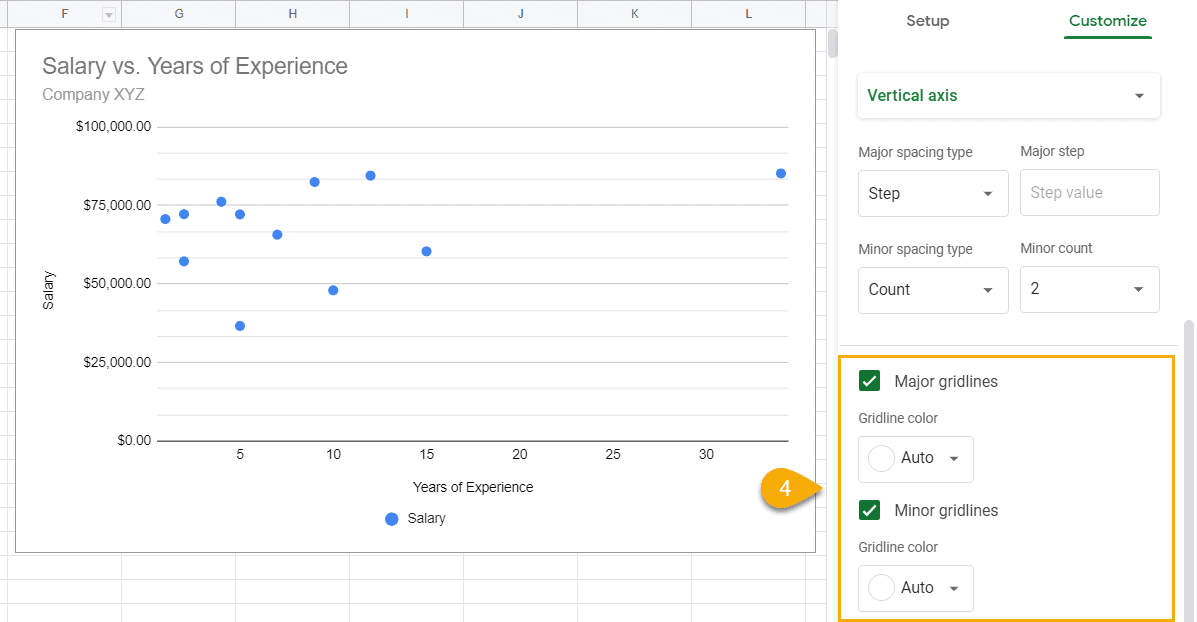Open the Minor gridline color Auto picker
The width and height of the screenshot is (1197, 622).
[x=915, y=588]
